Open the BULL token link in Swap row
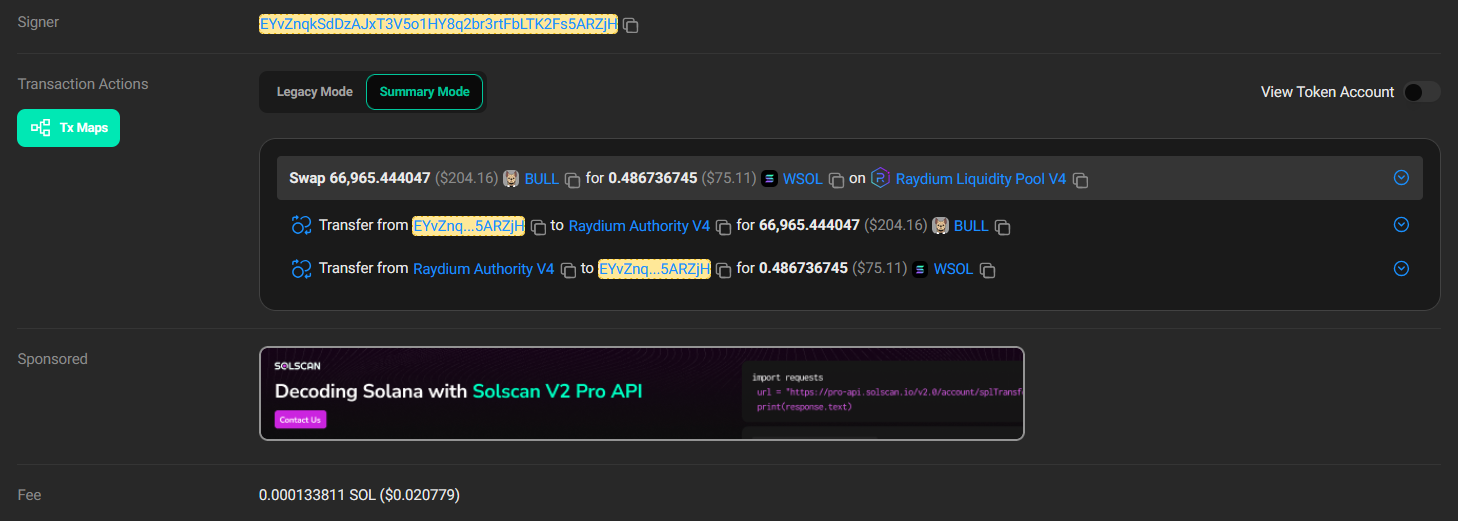The width and height of the screenshot is (1458, 521). pyautogui.click(x=542, y=179)
